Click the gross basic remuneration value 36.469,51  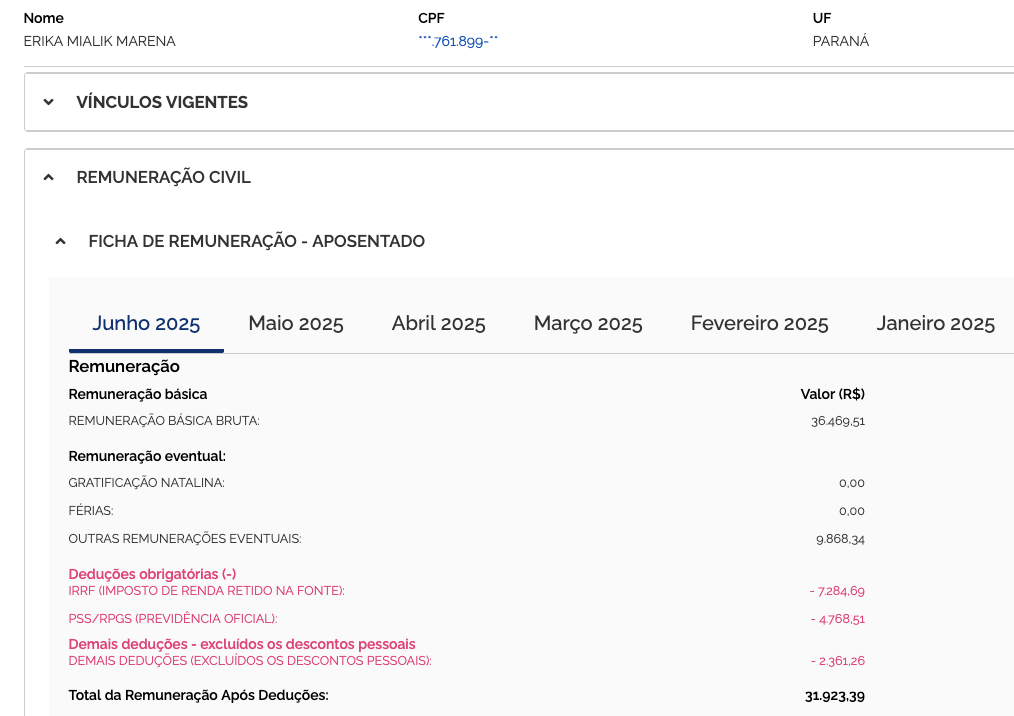point(837,421)
